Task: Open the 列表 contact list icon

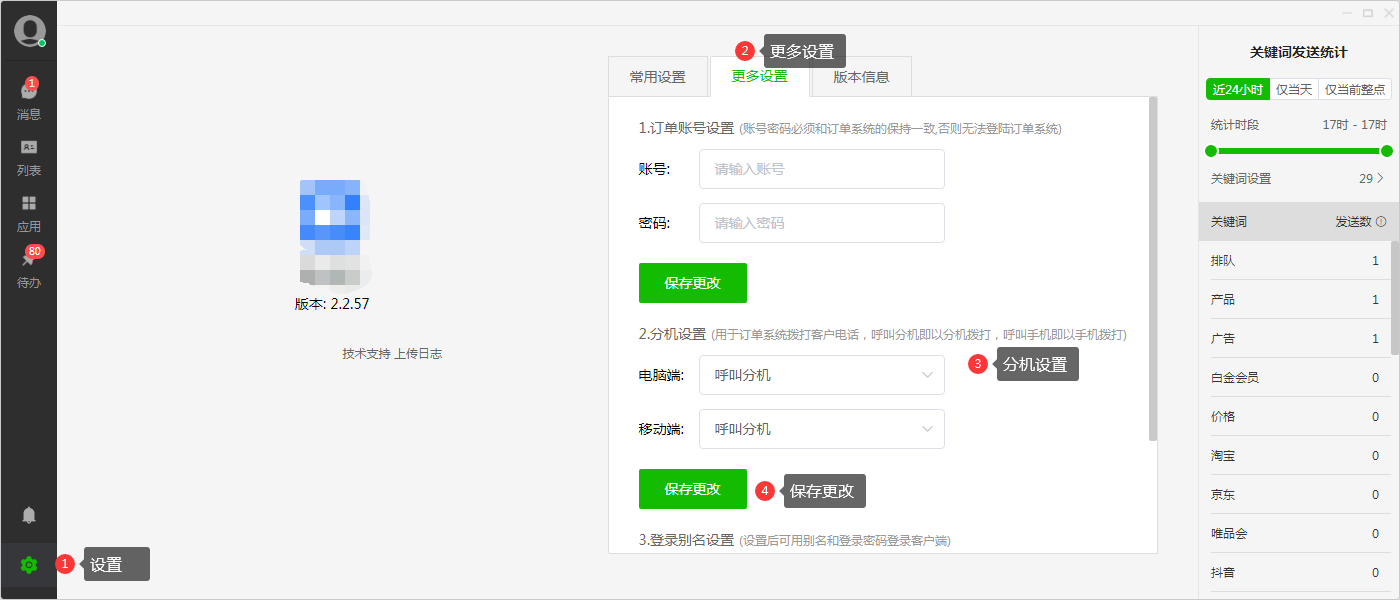Action: pyautogui.click(x=29, y=147)
